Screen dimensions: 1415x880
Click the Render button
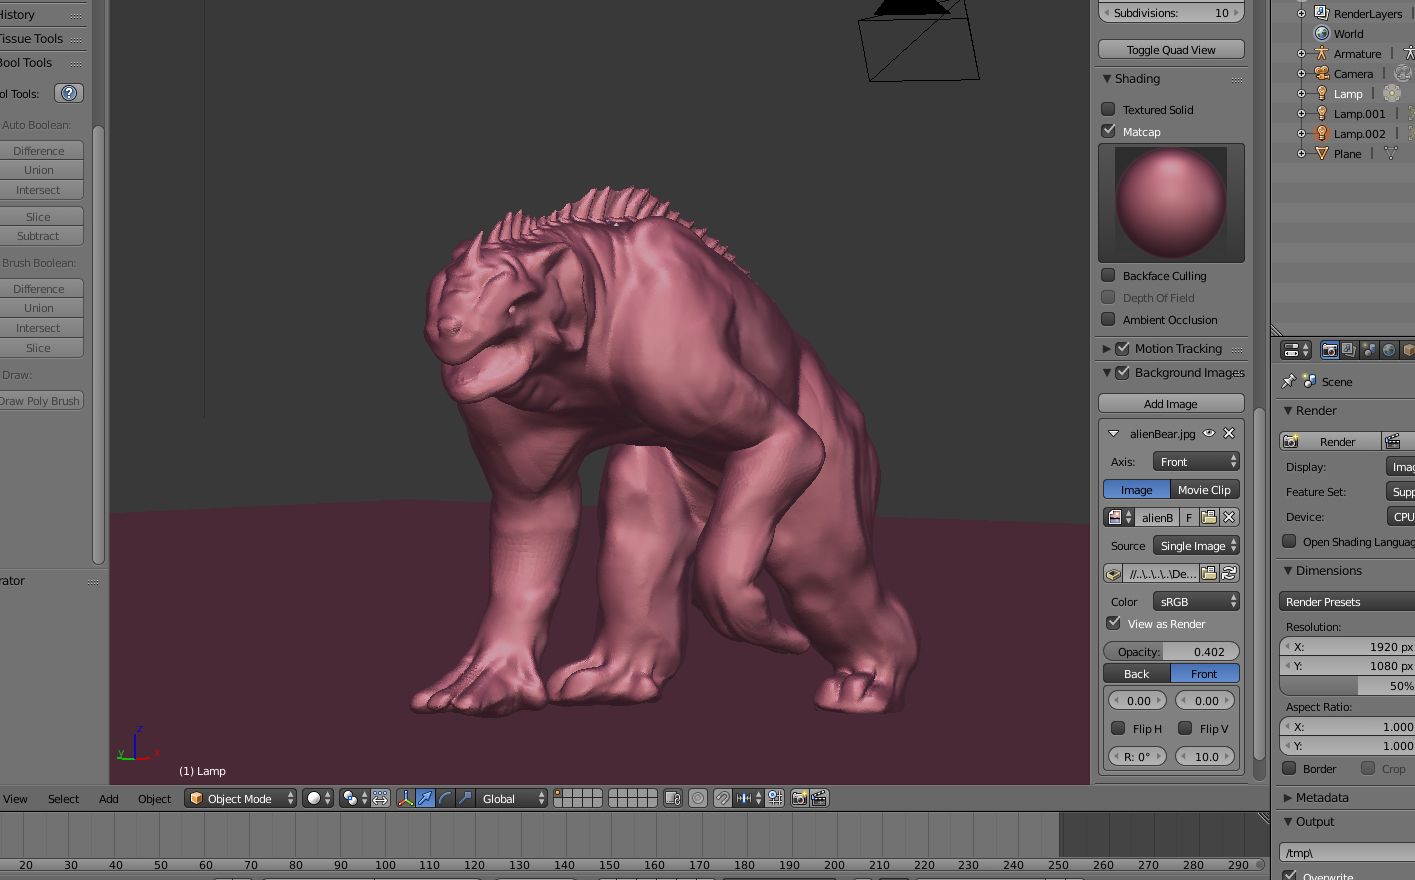pos(1330,441)
